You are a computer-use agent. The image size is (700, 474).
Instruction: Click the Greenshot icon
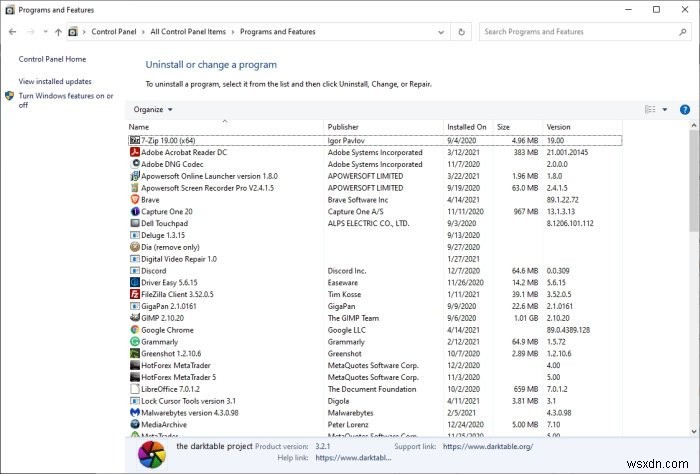click(134, 353)
